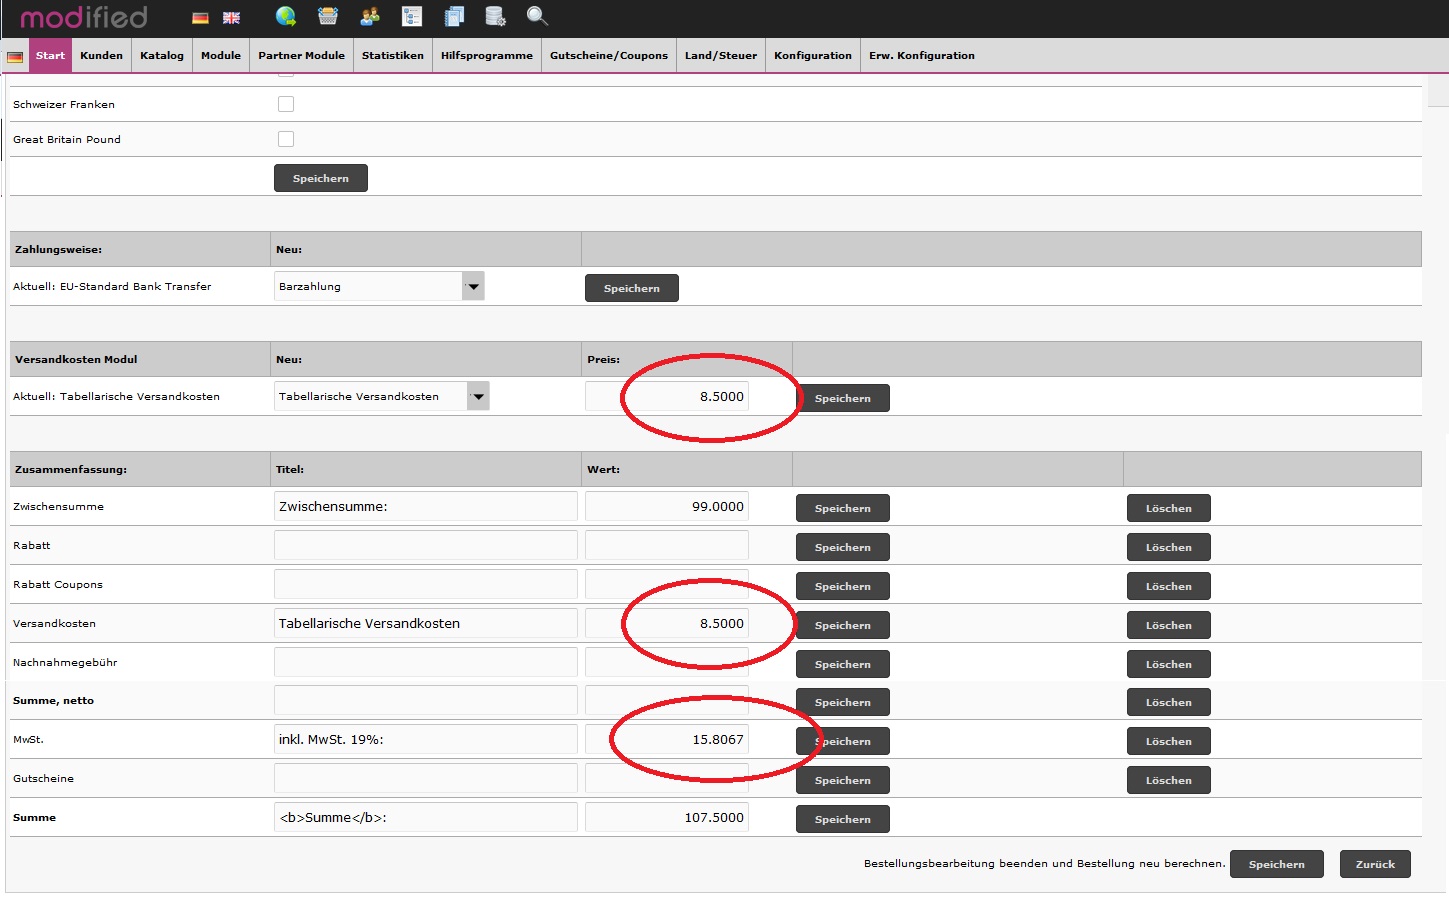1449x900 pixels.
Task: Open orders via shopping basket icon
Action: (328, 16)
